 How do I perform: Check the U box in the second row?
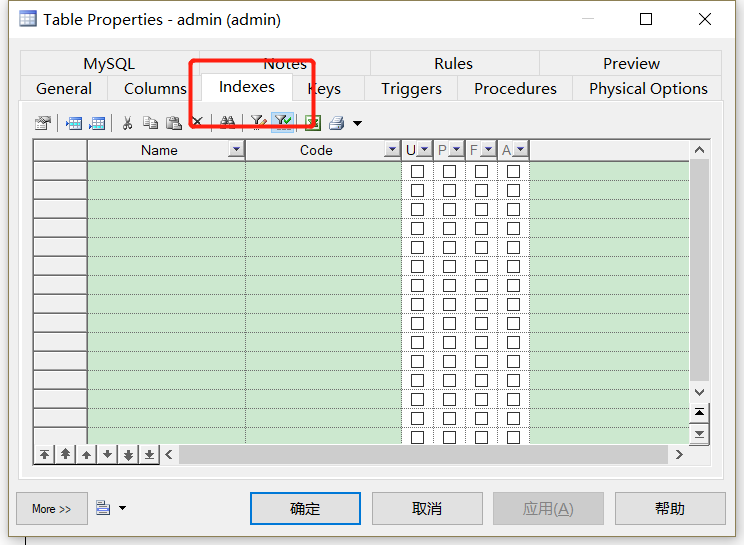click(418, 190)
